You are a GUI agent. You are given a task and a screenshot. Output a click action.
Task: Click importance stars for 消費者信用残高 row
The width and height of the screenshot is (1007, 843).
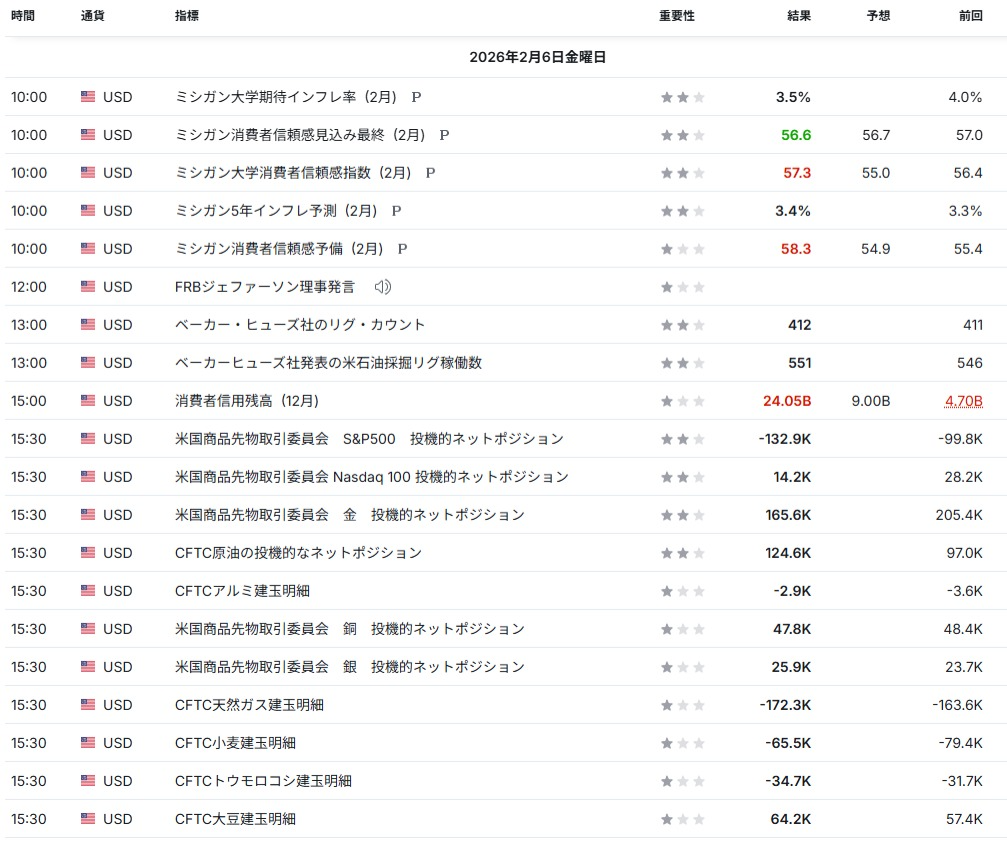[682, 401]
